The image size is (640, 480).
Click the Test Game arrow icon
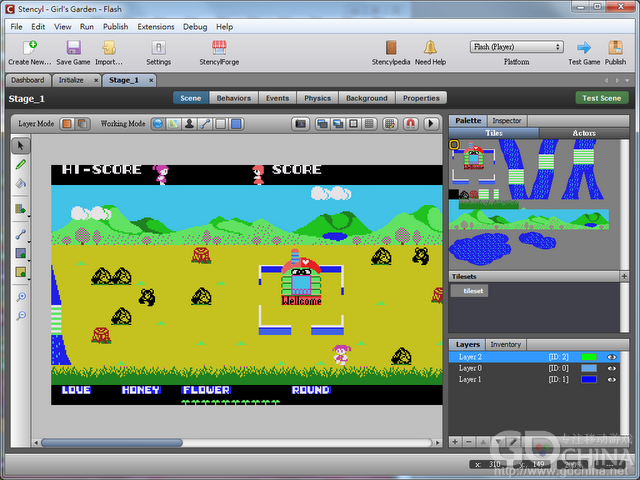[584, 47]
